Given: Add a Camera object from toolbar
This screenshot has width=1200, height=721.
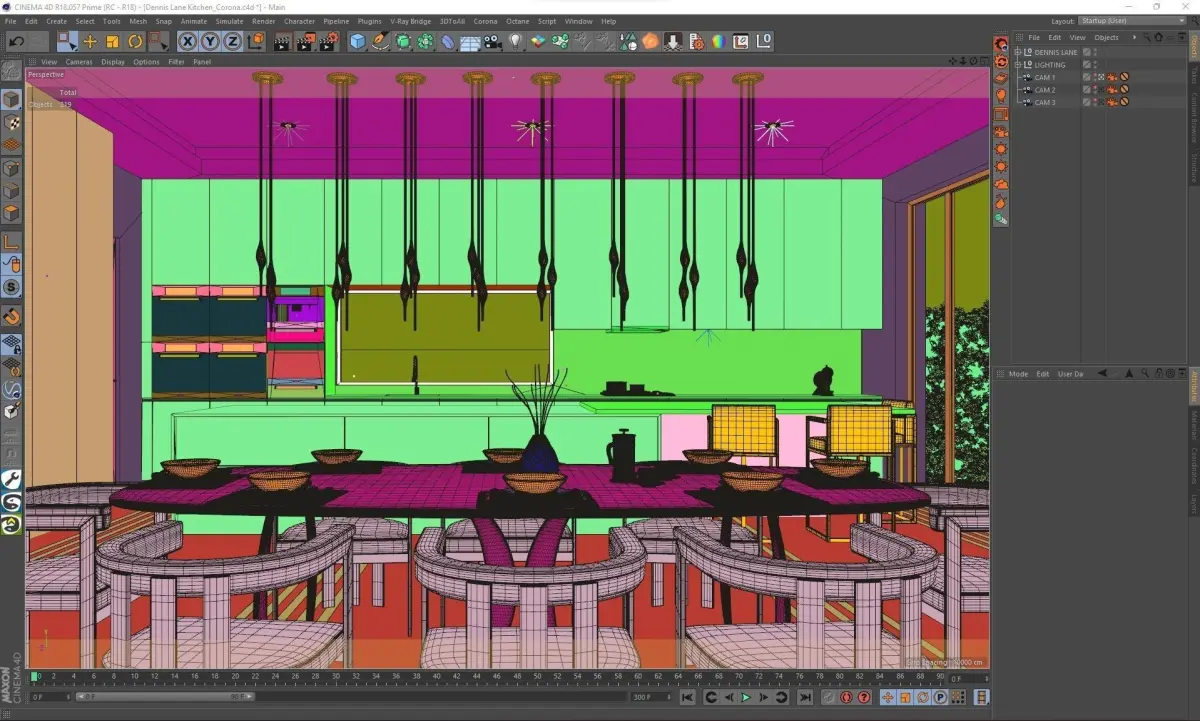Looking at the screenshot, I should [x=492, y=41].
